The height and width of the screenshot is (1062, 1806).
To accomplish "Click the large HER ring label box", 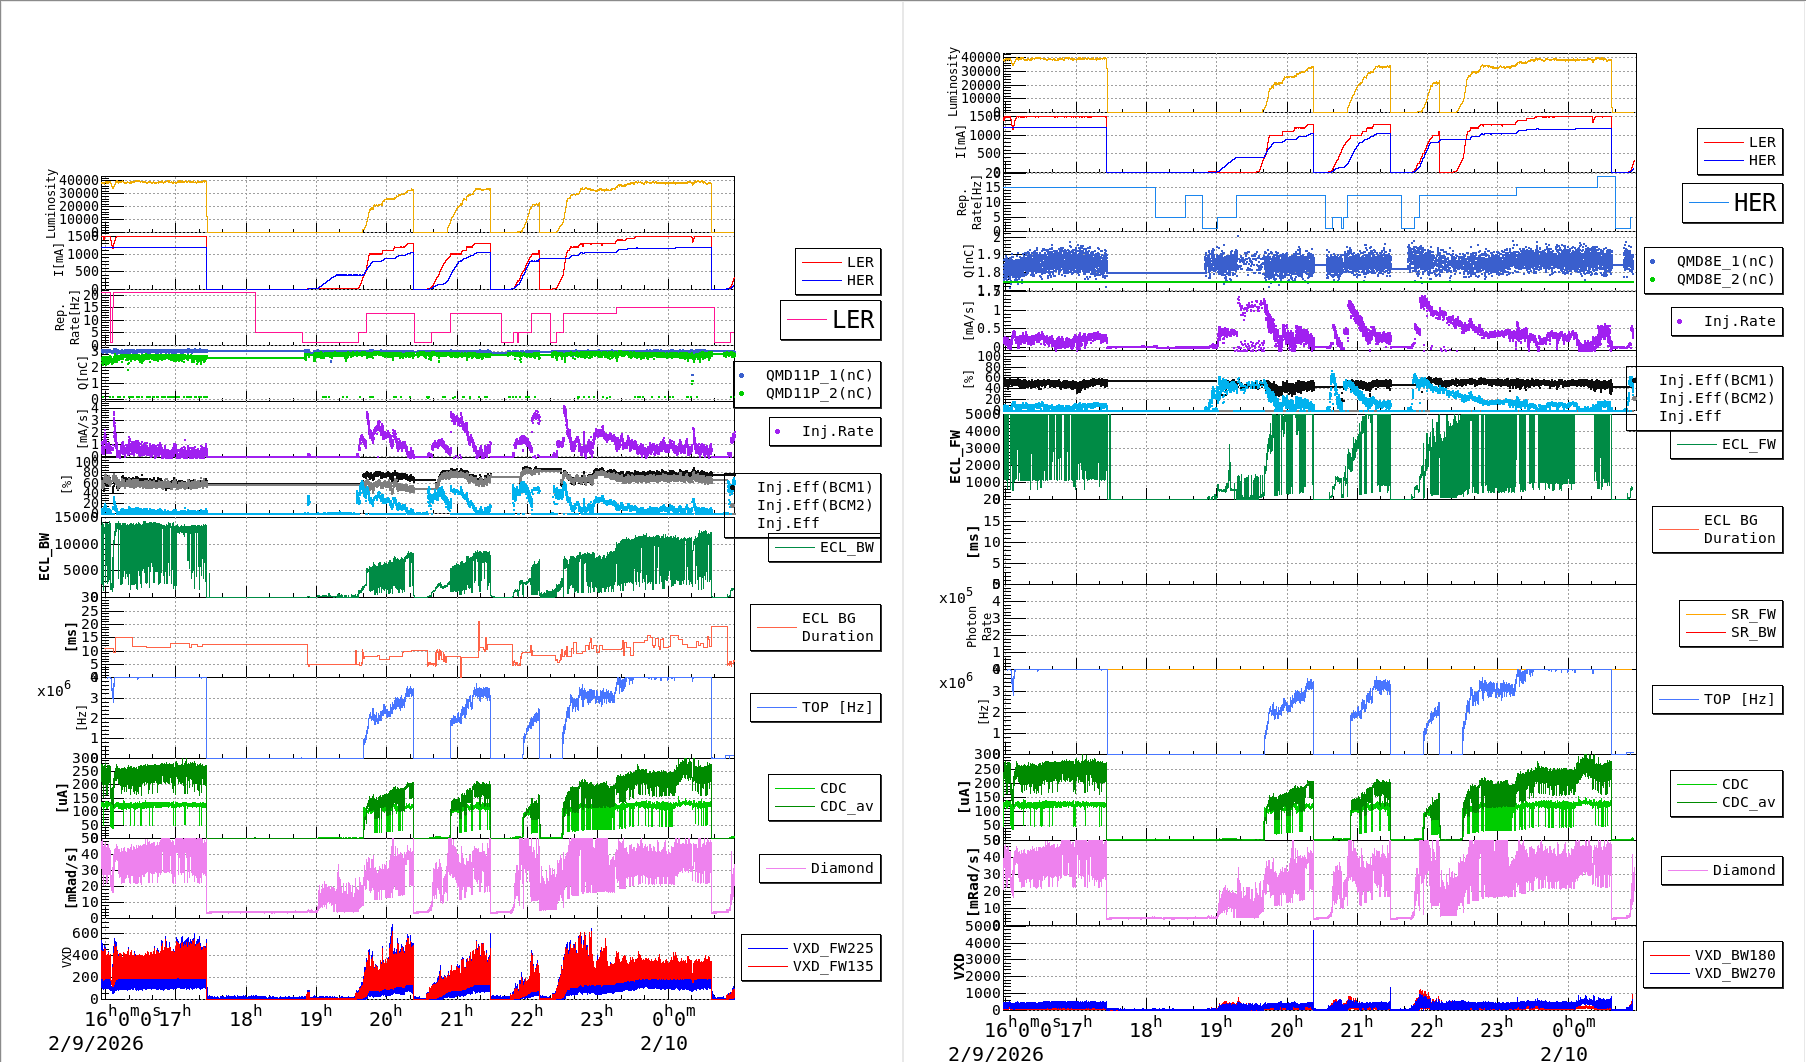I will (1732, 203).
